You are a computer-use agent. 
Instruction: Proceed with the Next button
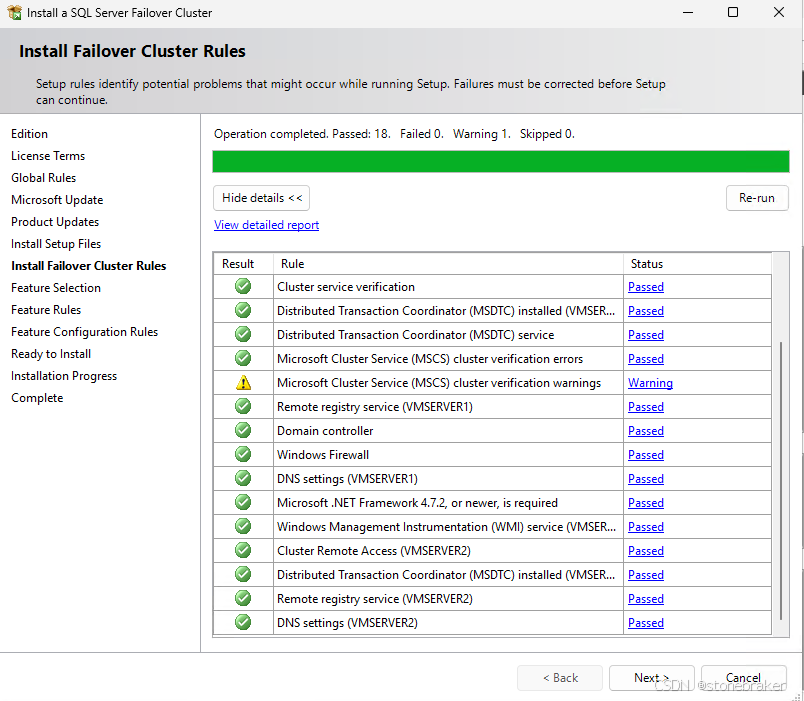(651, 678)
